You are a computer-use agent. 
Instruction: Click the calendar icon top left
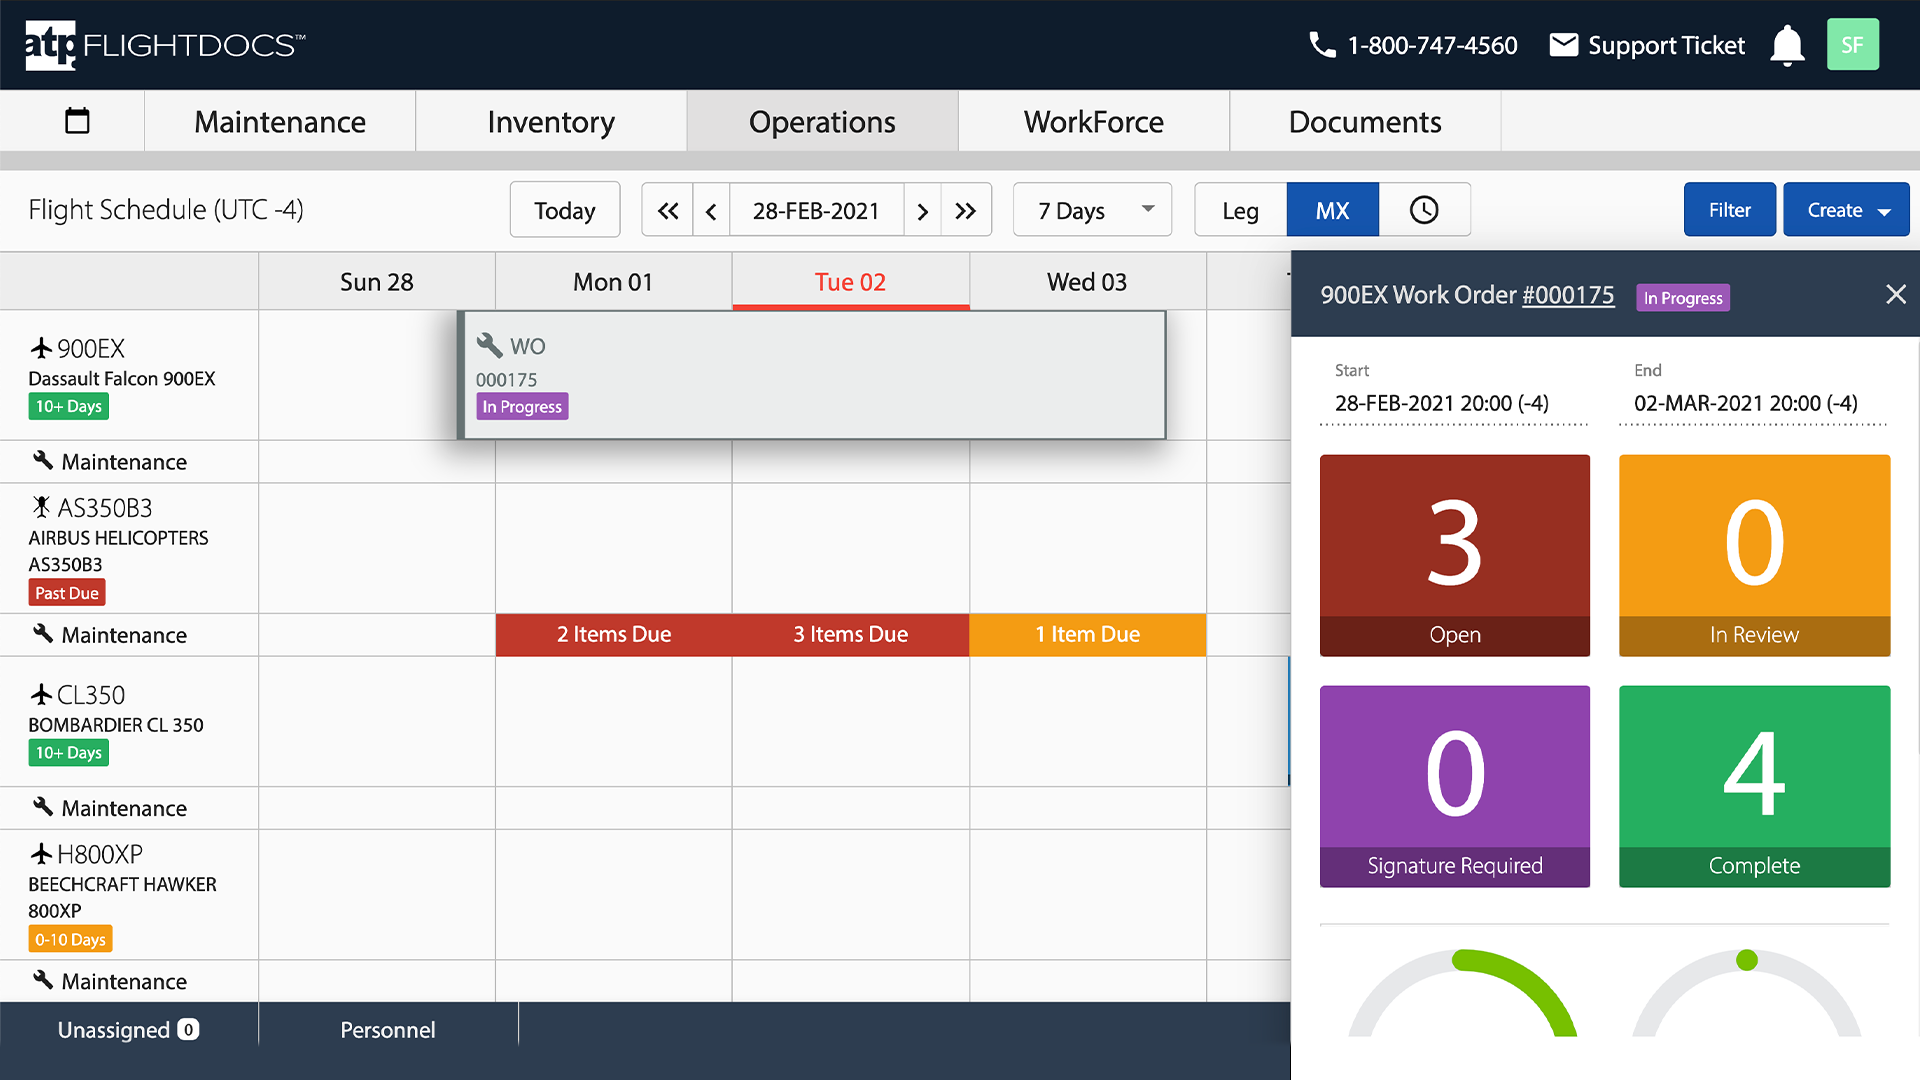(76, 120)
